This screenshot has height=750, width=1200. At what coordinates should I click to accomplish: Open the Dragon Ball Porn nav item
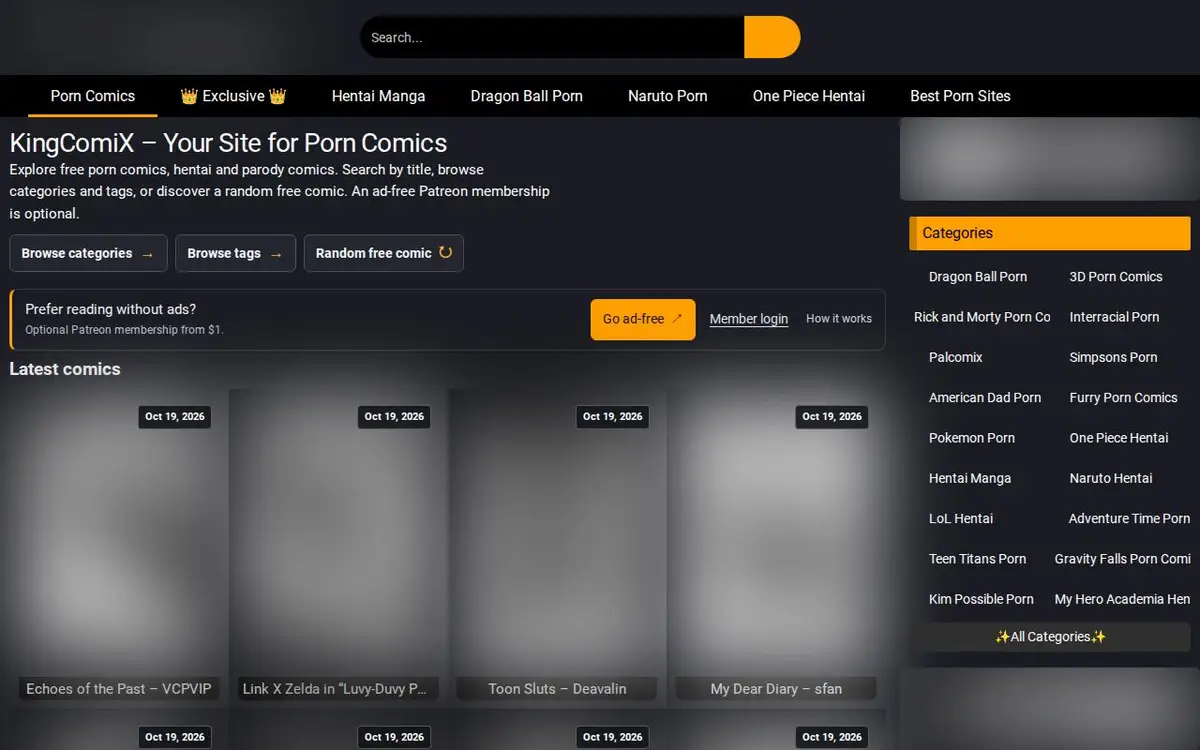tap(527, 96)
